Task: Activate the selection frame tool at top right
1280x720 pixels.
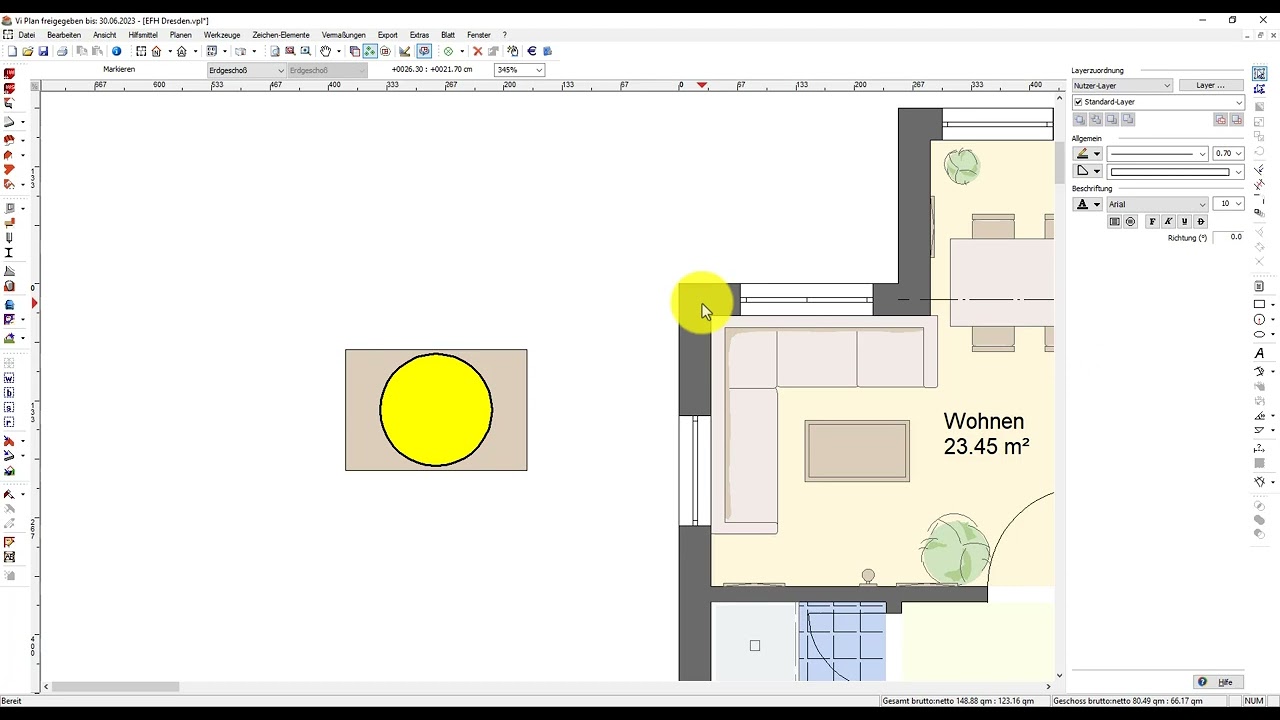Action: pos(1259,74)
